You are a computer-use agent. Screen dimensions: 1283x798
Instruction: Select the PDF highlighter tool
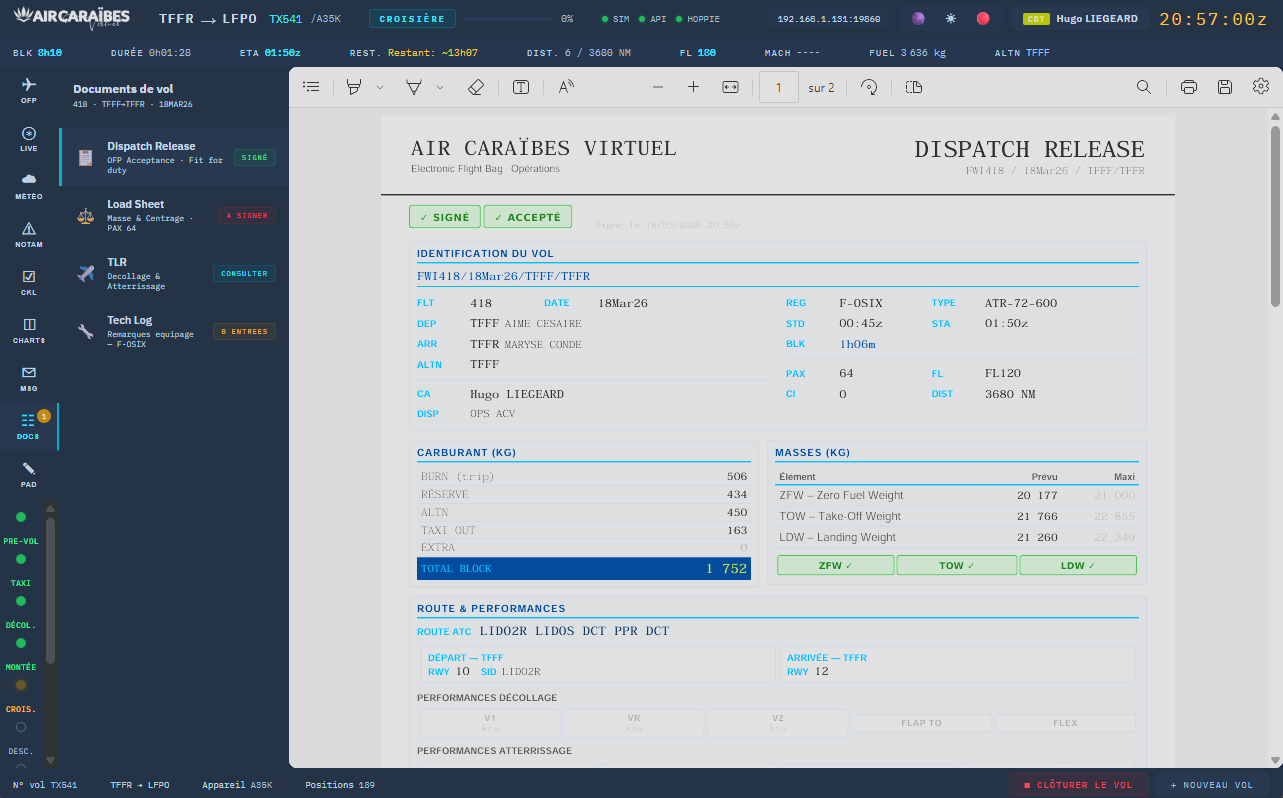point(353,87)
